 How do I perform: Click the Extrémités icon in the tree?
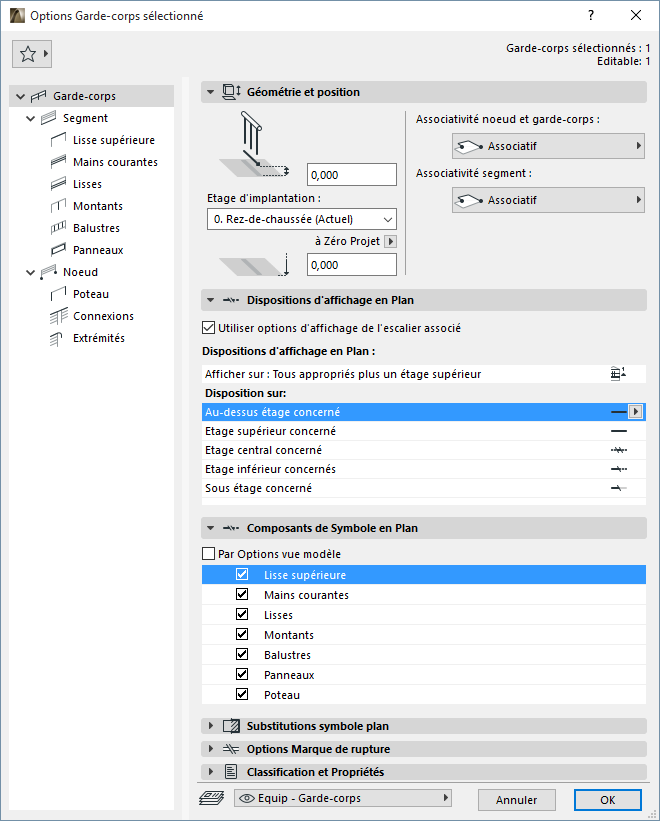pos(58,338)
